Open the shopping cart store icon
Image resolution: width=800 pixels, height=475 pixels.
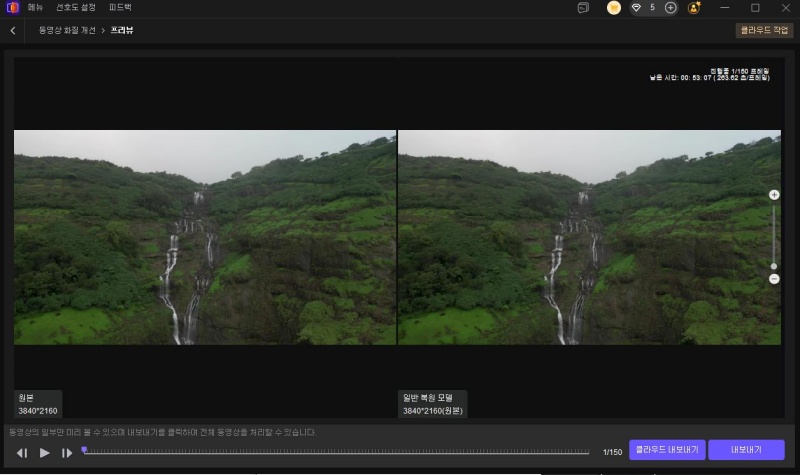614,8
